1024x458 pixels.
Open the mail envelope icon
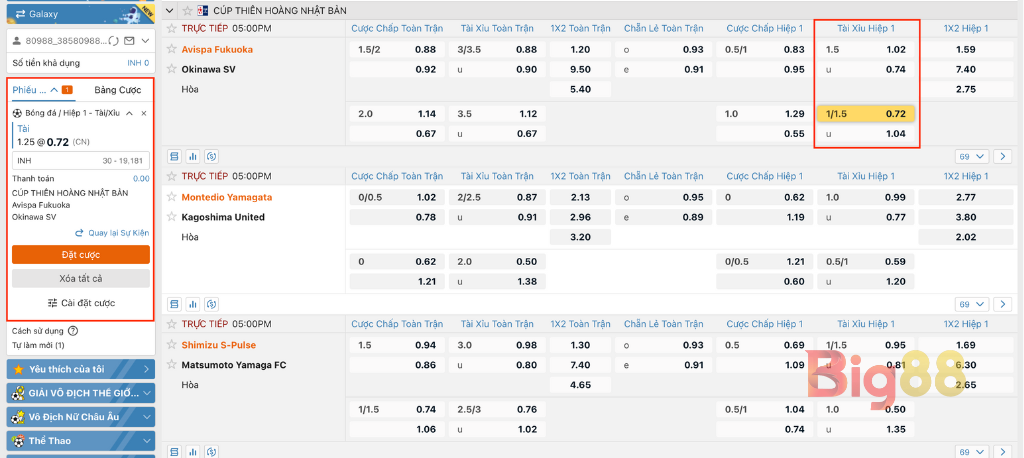coord(129,41)
